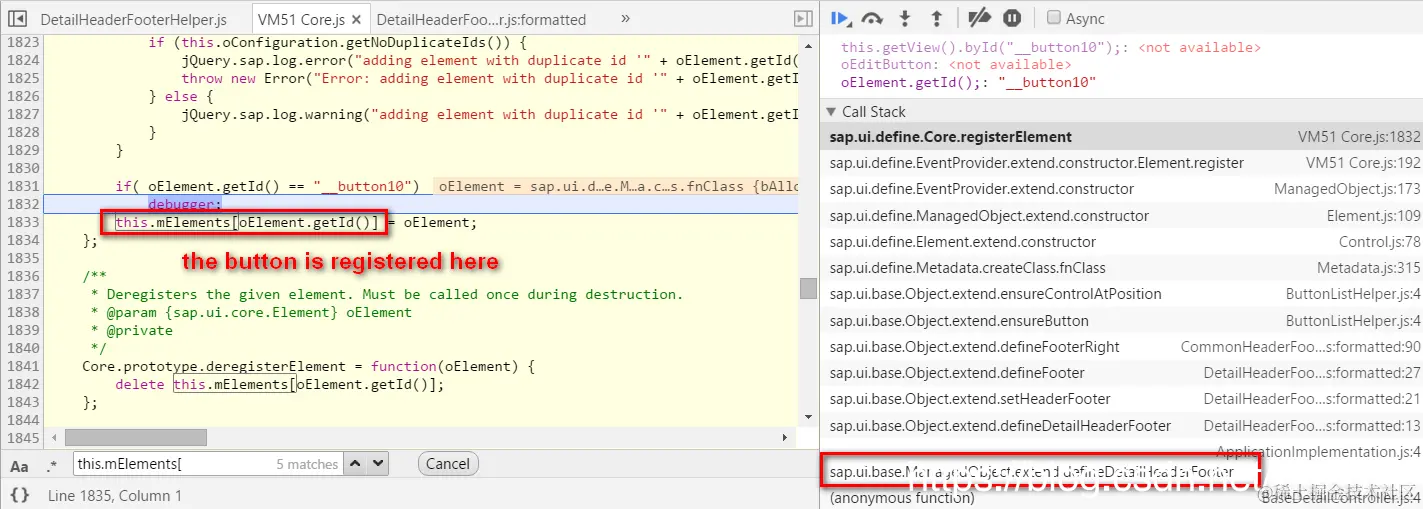Select the Element.register call stack frame
Image resolution: width=1423 pixels, height=509 pixels.
click(1121, 163)
